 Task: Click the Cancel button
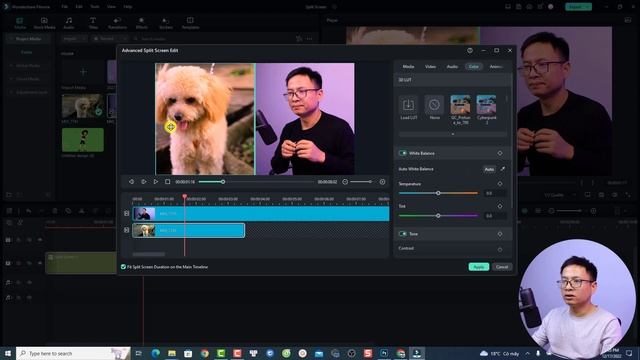click(x=502, y=267)
